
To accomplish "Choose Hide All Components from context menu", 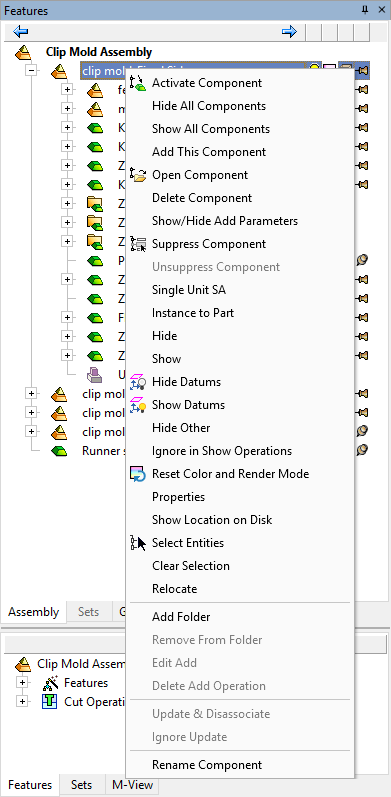I will click(209, 106).
